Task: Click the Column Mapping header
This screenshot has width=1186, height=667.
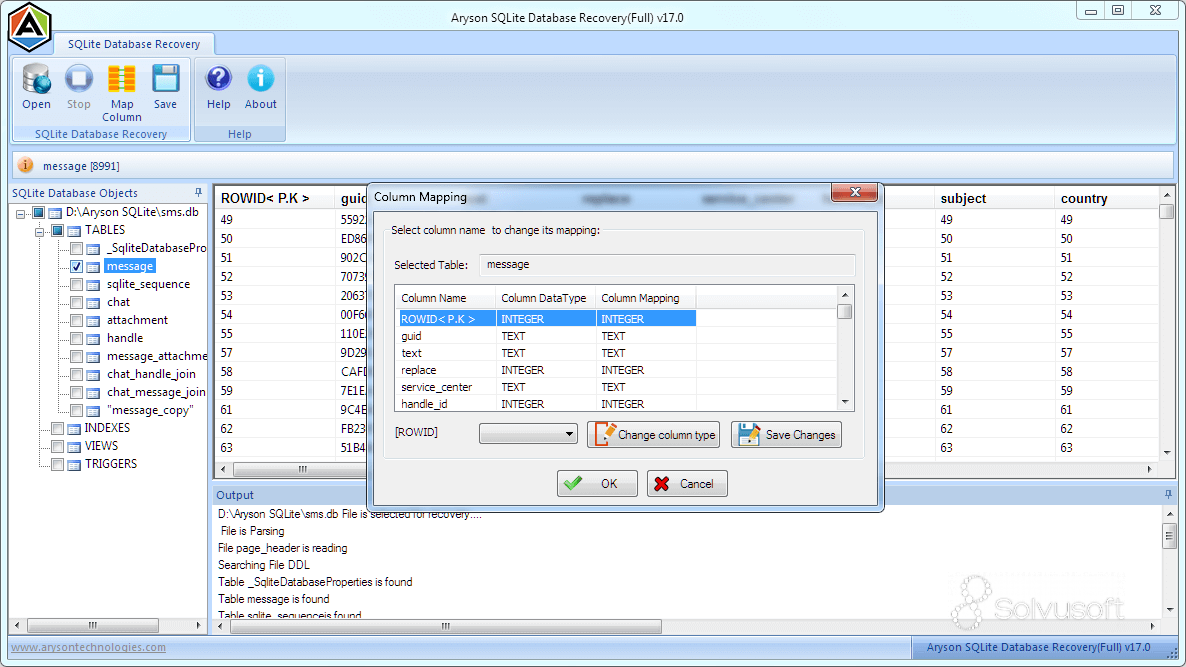Action: tap(644, 298)
